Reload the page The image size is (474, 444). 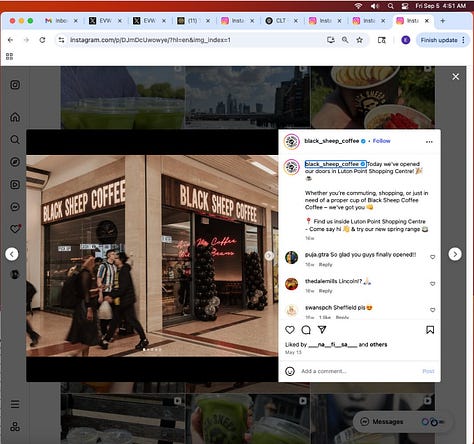(x=42, y=40)
